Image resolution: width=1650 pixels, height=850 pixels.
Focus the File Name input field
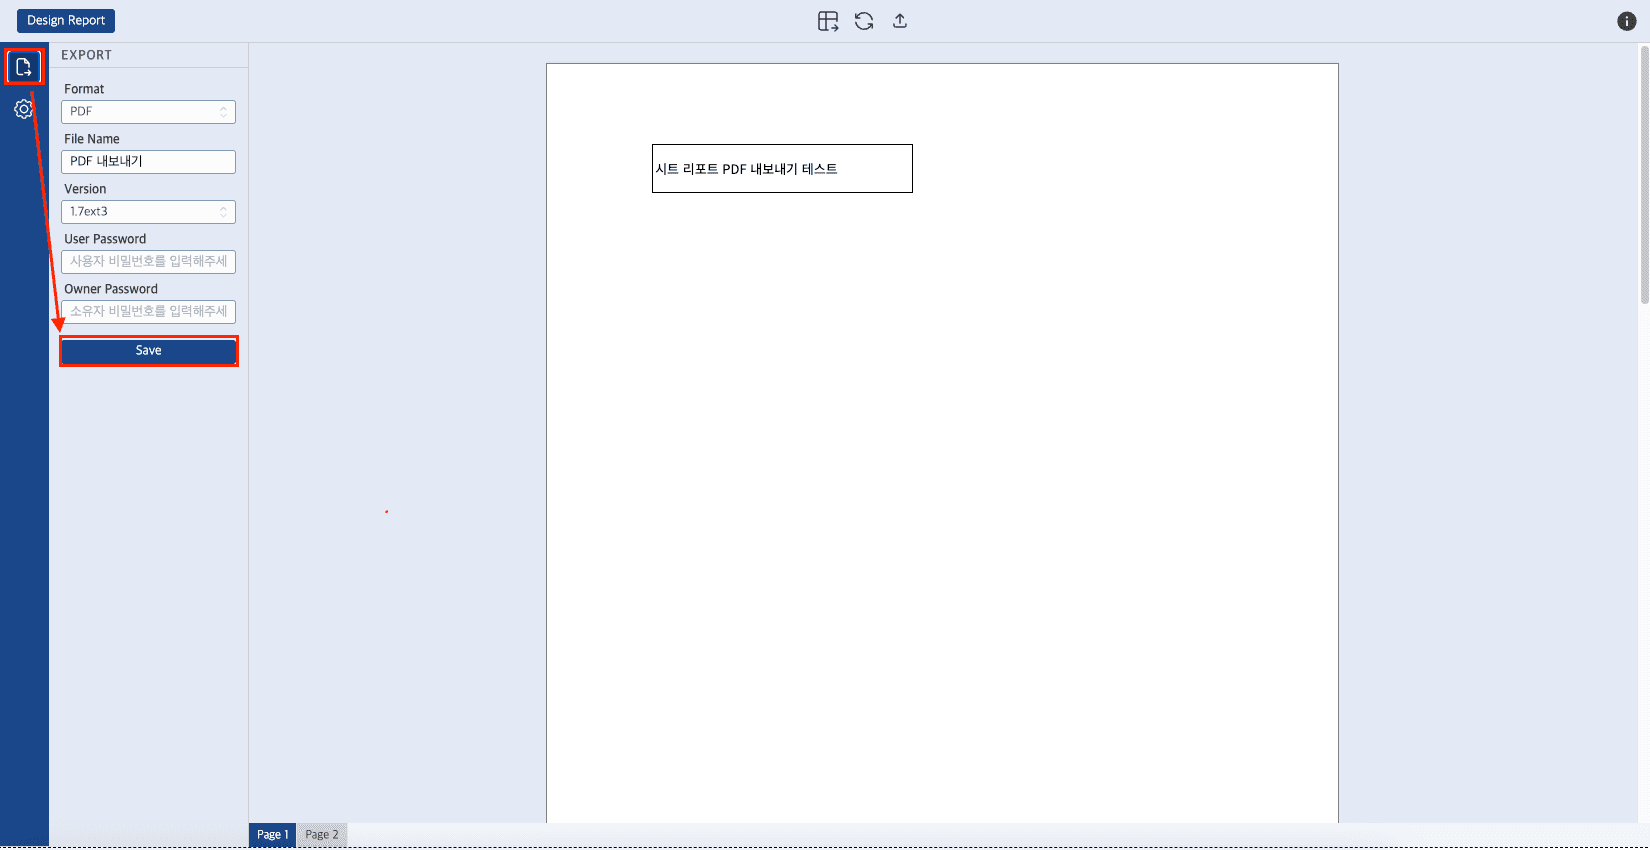(148, 162)
